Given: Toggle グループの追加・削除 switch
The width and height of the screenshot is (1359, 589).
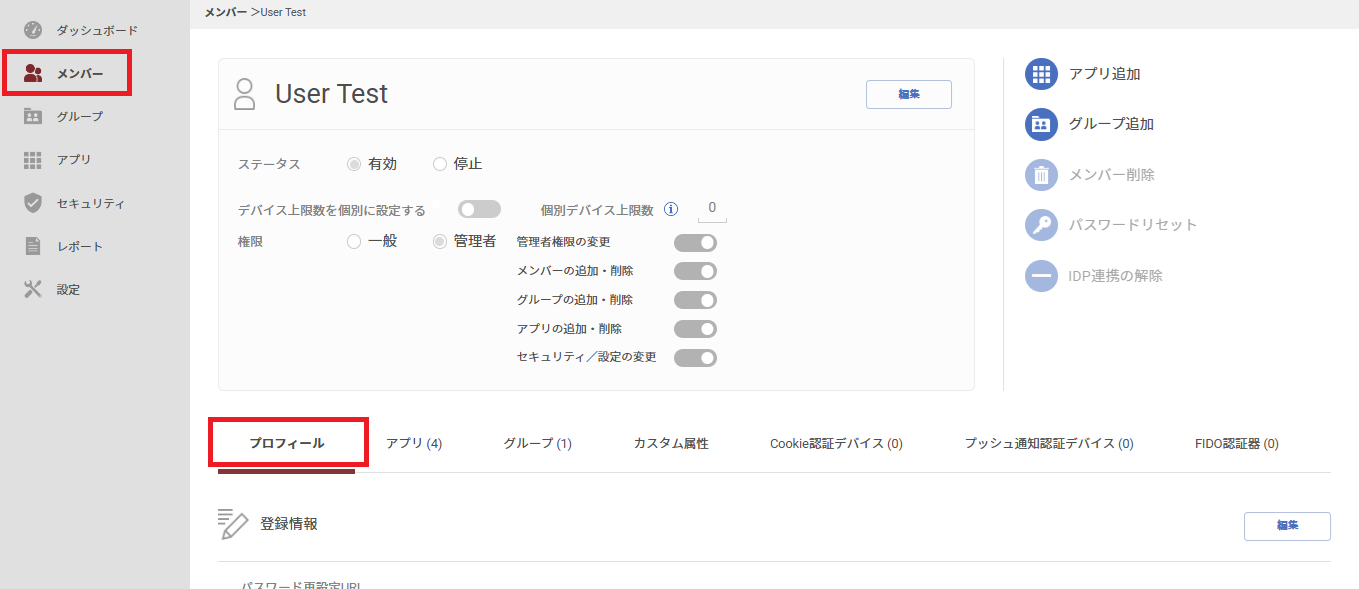Looking at the screenshot, I should point(695,300).
